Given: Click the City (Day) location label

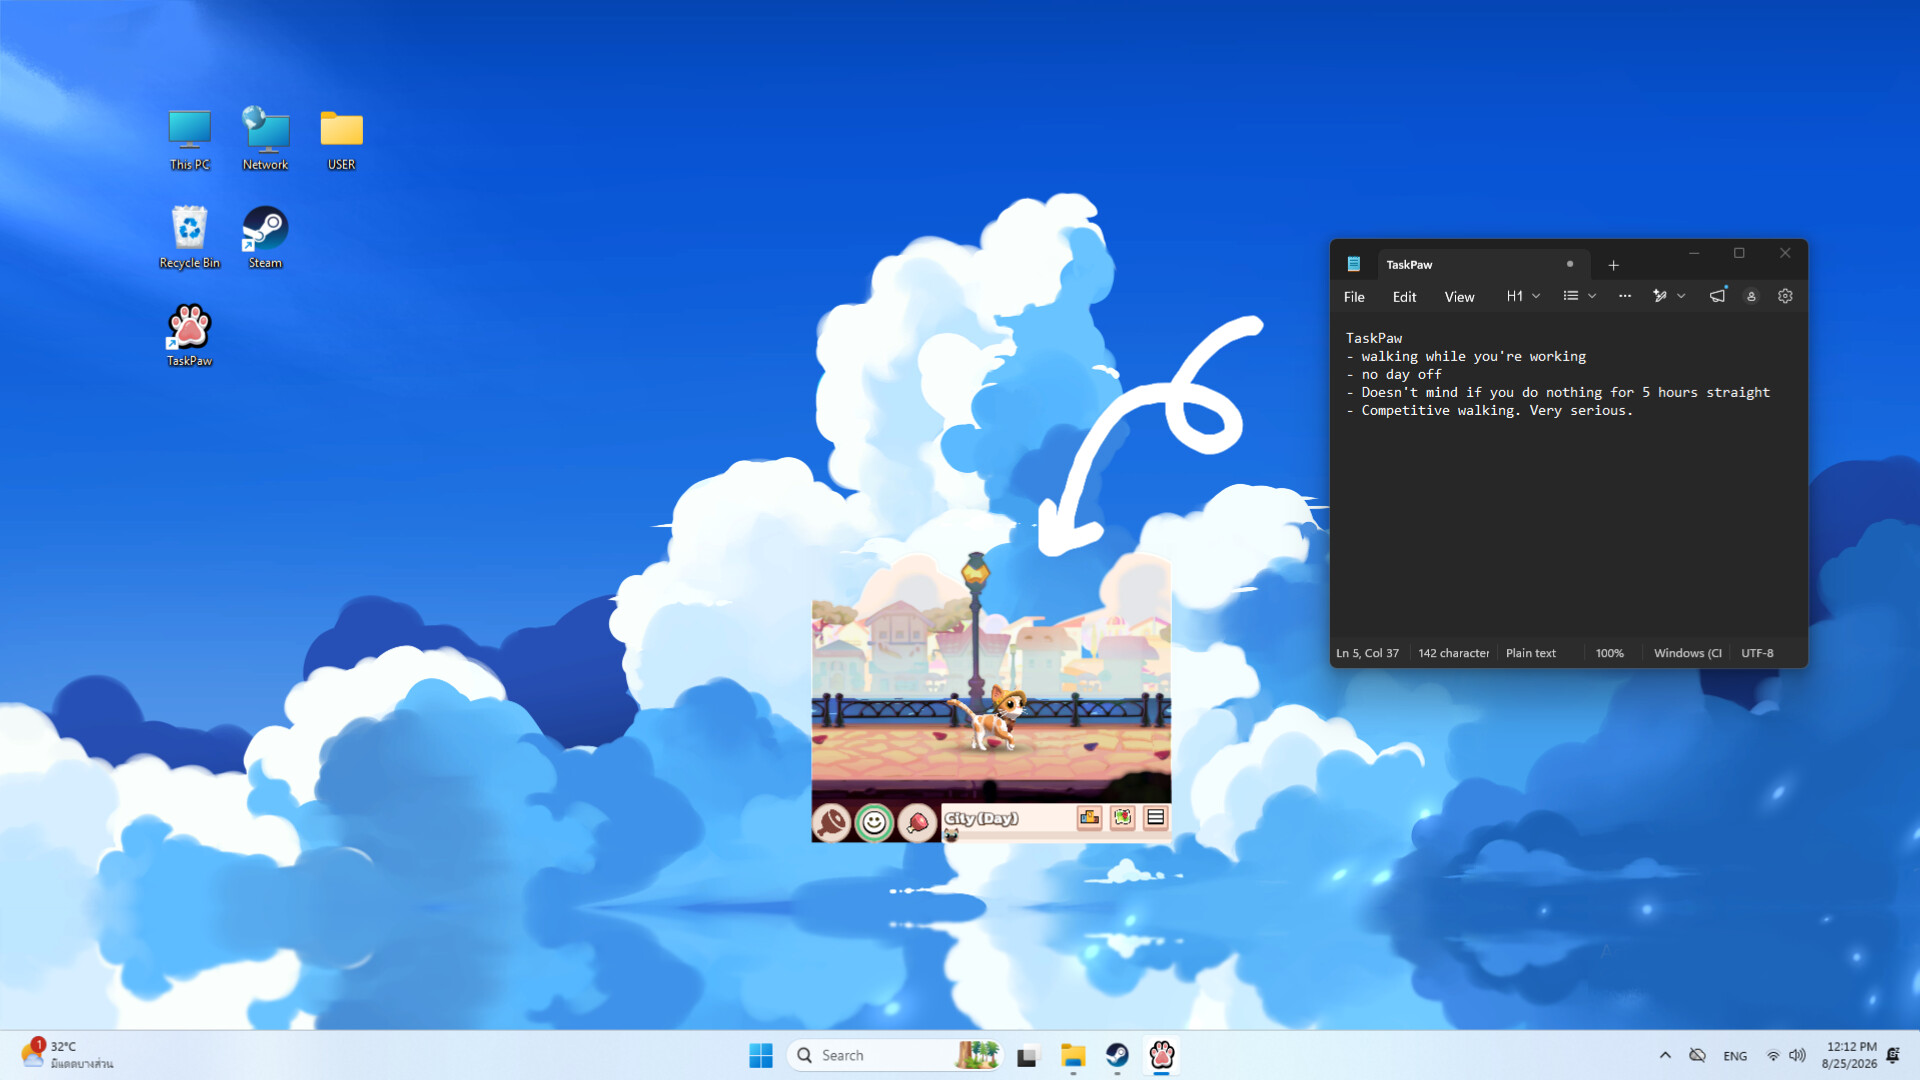Looking at the screenshot, I should [982, 818].
